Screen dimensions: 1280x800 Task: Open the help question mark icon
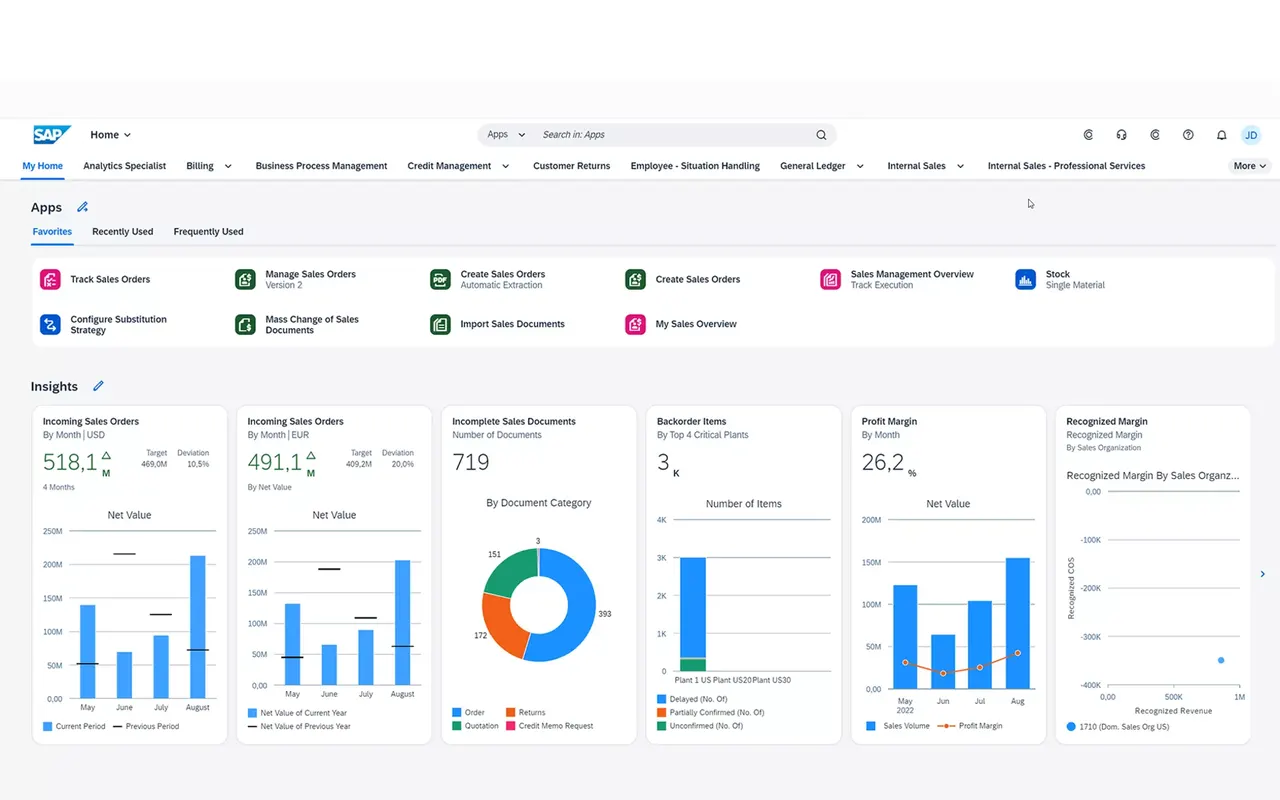pos(1188,135)
